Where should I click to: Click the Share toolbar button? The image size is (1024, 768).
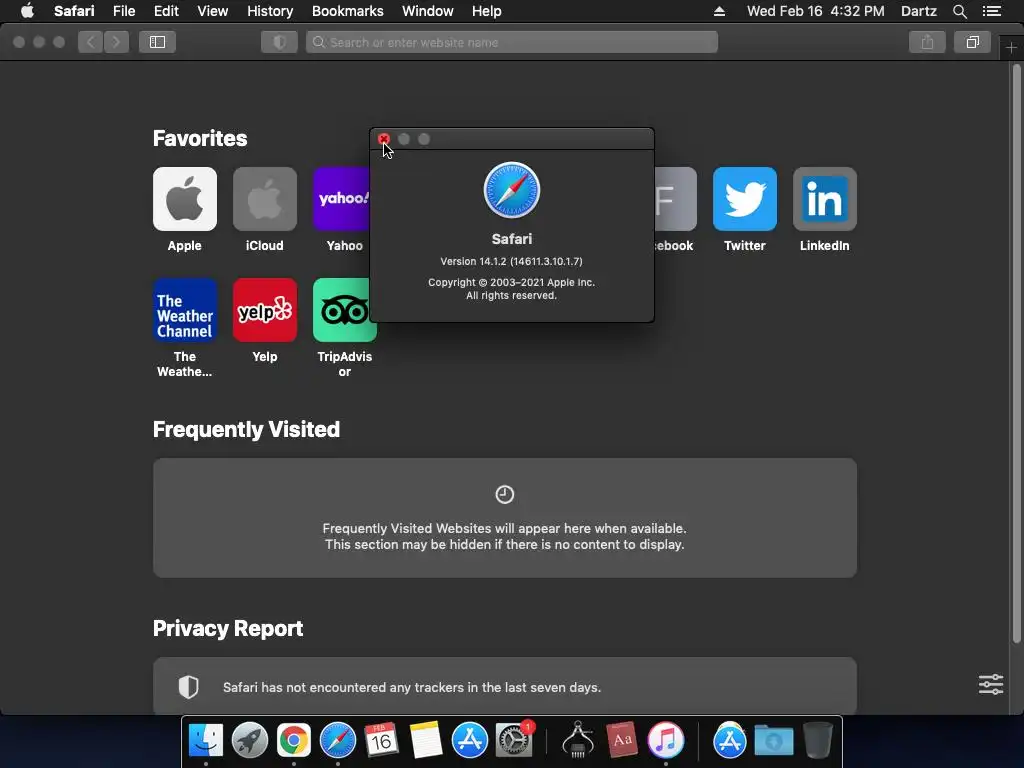pos(927,42)
